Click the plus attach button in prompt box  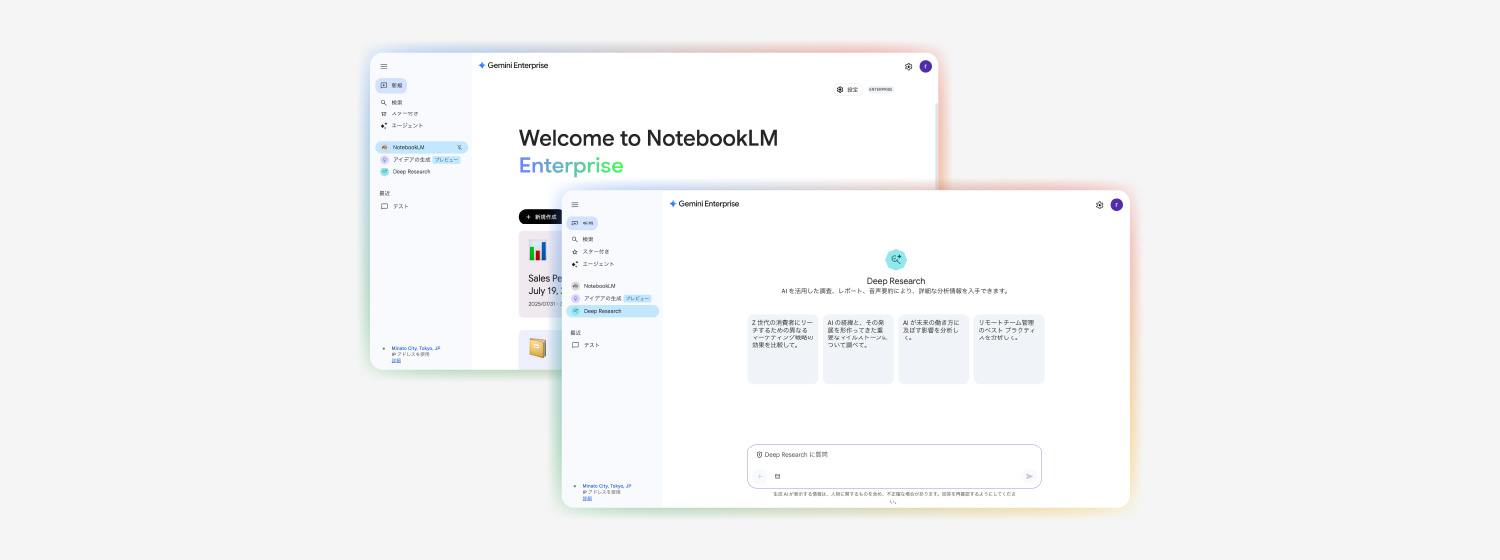coord(760,476)
